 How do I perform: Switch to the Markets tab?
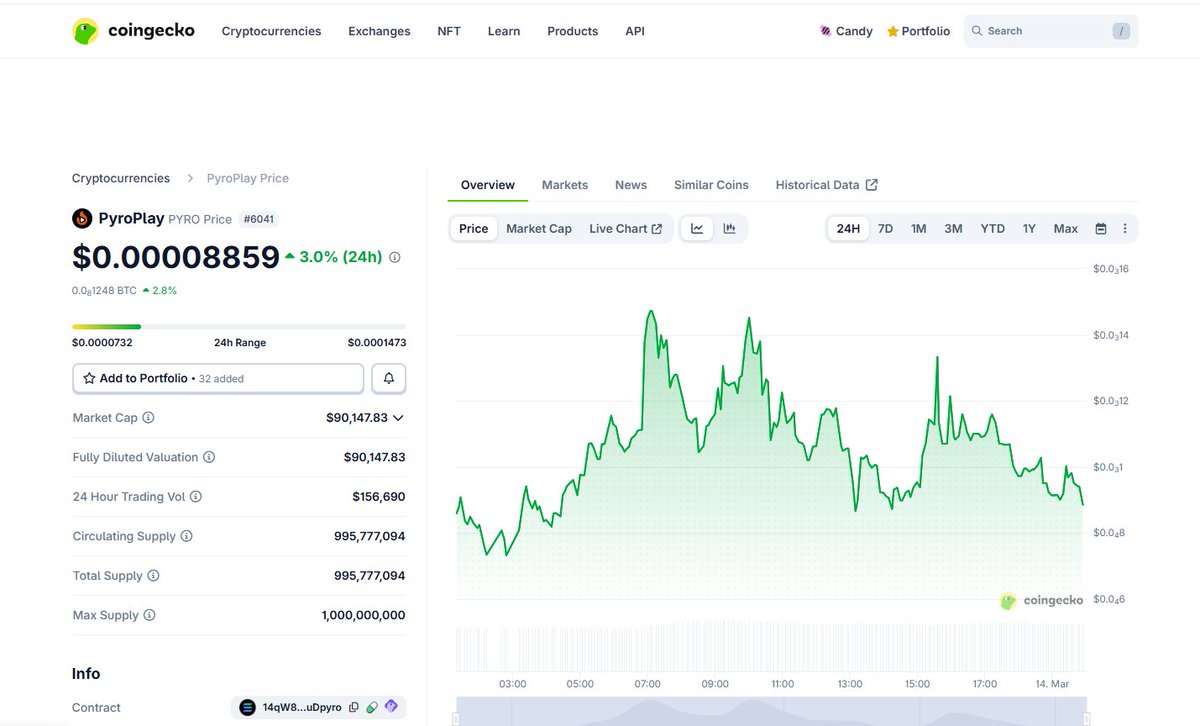pos(565,184)
